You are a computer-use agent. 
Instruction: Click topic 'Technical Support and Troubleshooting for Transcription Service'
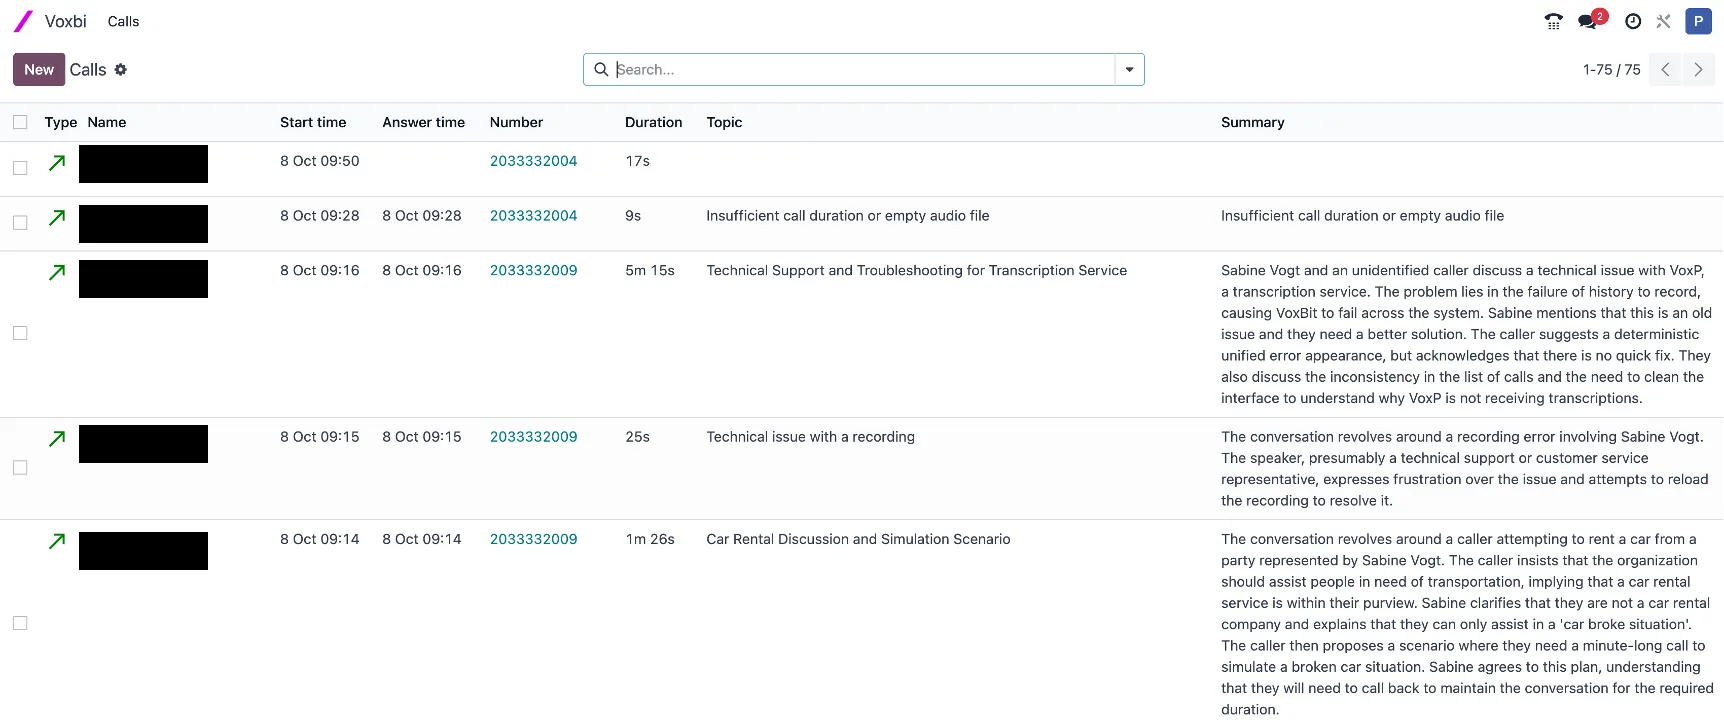pos(916,271)
